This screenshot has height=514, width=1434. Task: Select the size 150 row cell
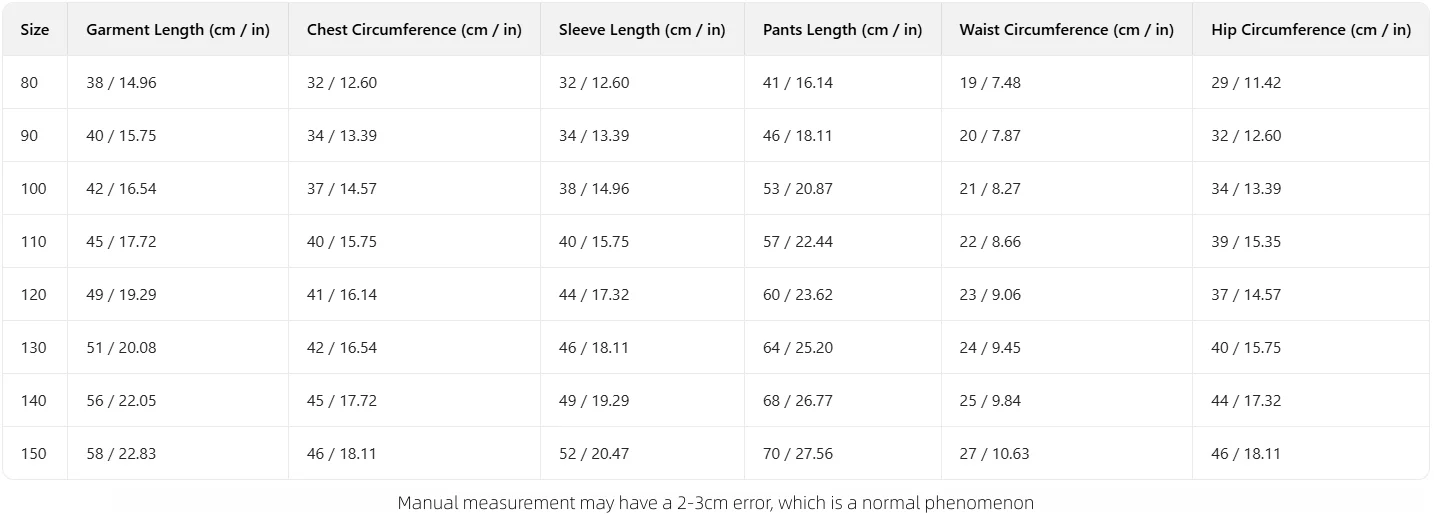tap(33, 454)
